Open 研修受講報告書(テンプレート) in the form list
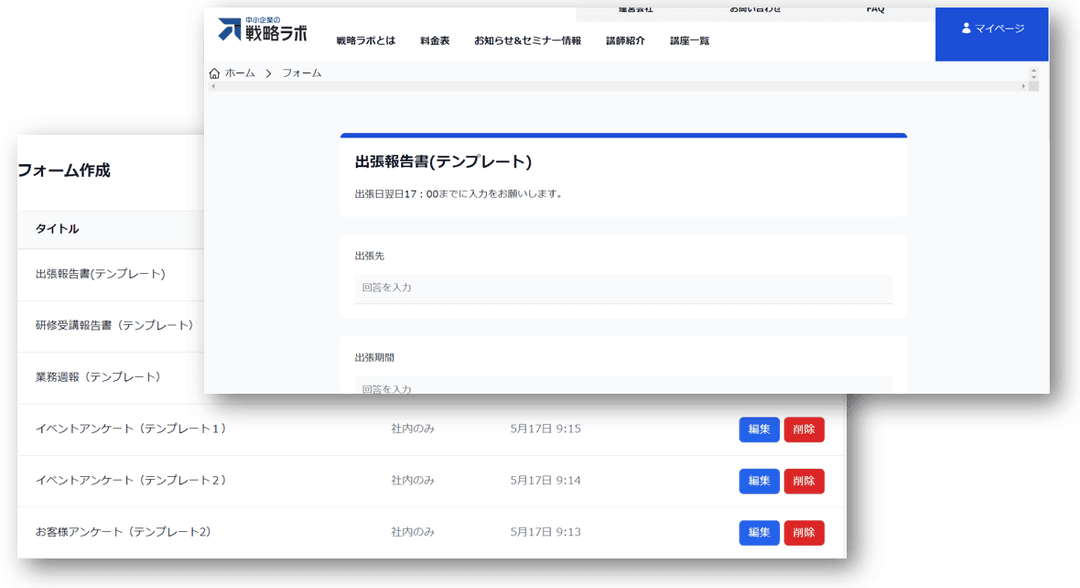Screen dimensions: 1080x588 click(114, 326)
